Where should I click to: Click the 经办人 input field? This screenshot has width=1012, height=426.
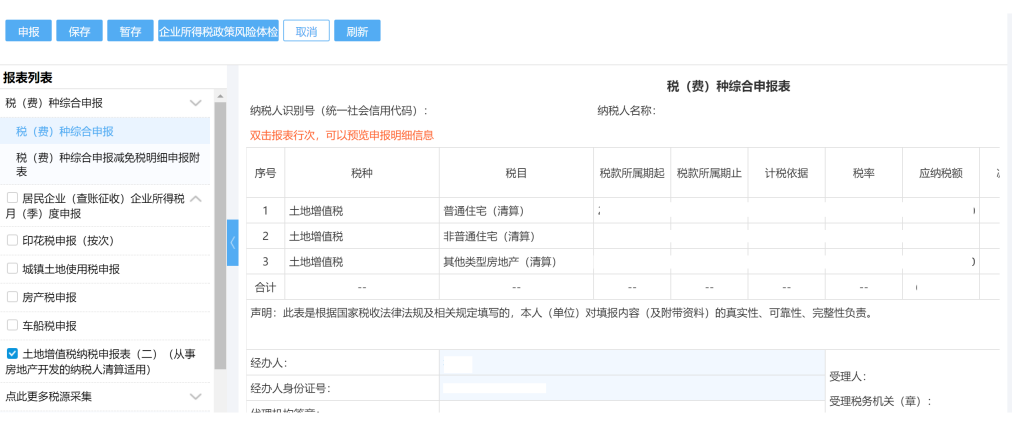(x=630, y=363)
